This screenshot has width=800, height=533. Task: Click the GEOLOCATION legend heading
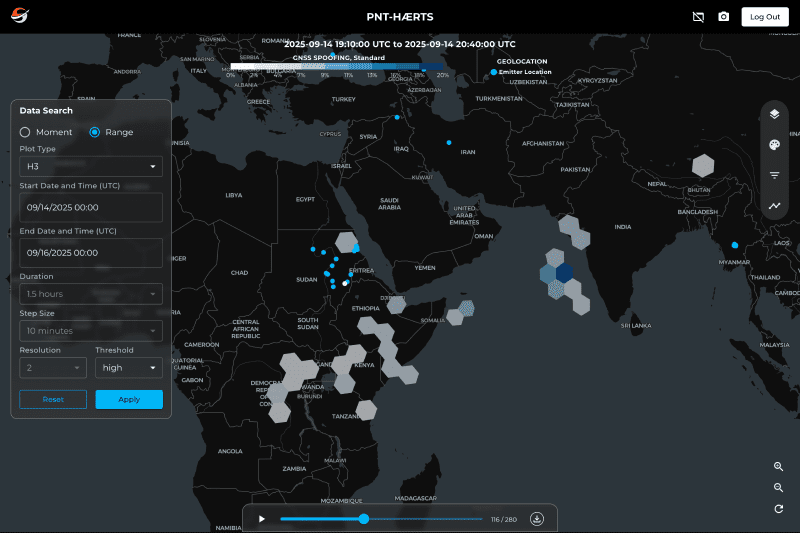click(522, 61)
